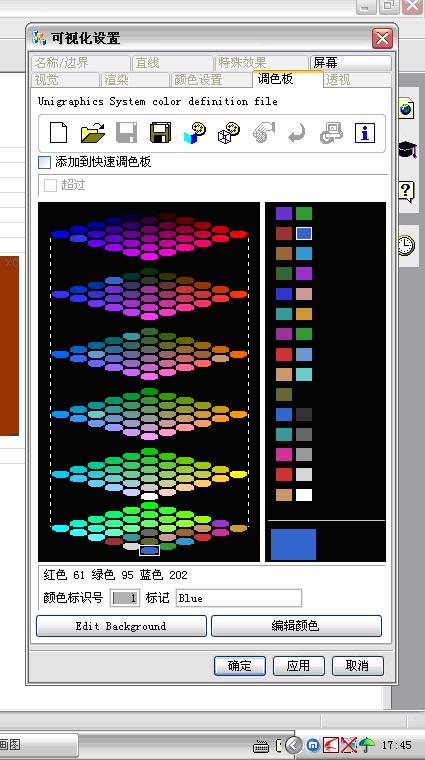
Task: Pick the olive swatch alone in its row
Action: click(284, 394)
